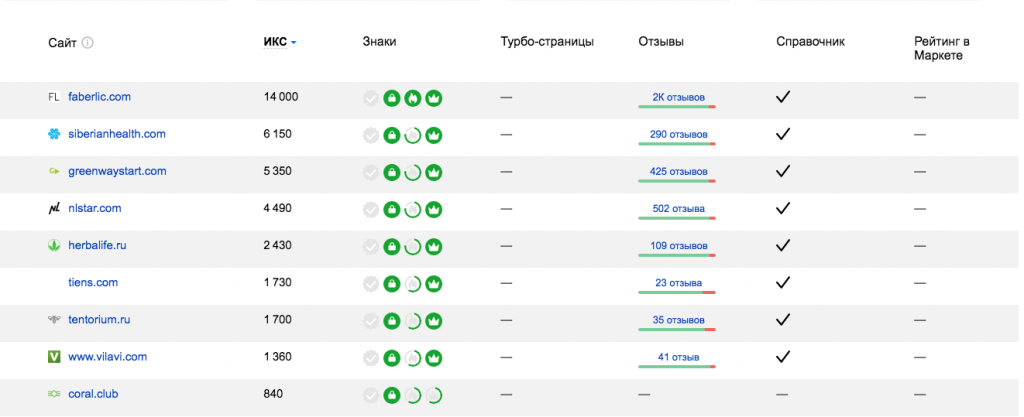Click the greenwaystart.com favicon
The height and width of the screenshot is (417, 1024).
coord(54,172)
